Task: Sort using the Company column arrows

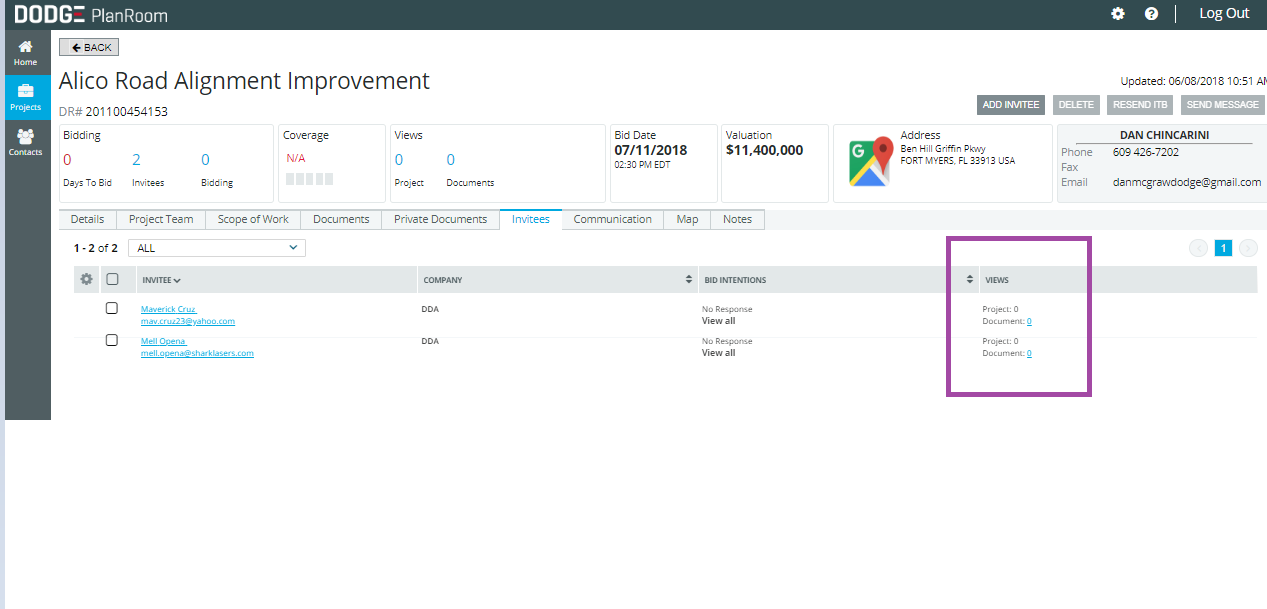Action: [688, 280]
